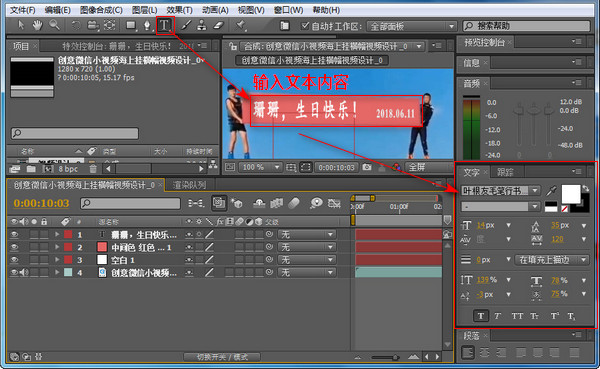Select the Clone Stamp tool
600x369 pixels.
point(202,25)
